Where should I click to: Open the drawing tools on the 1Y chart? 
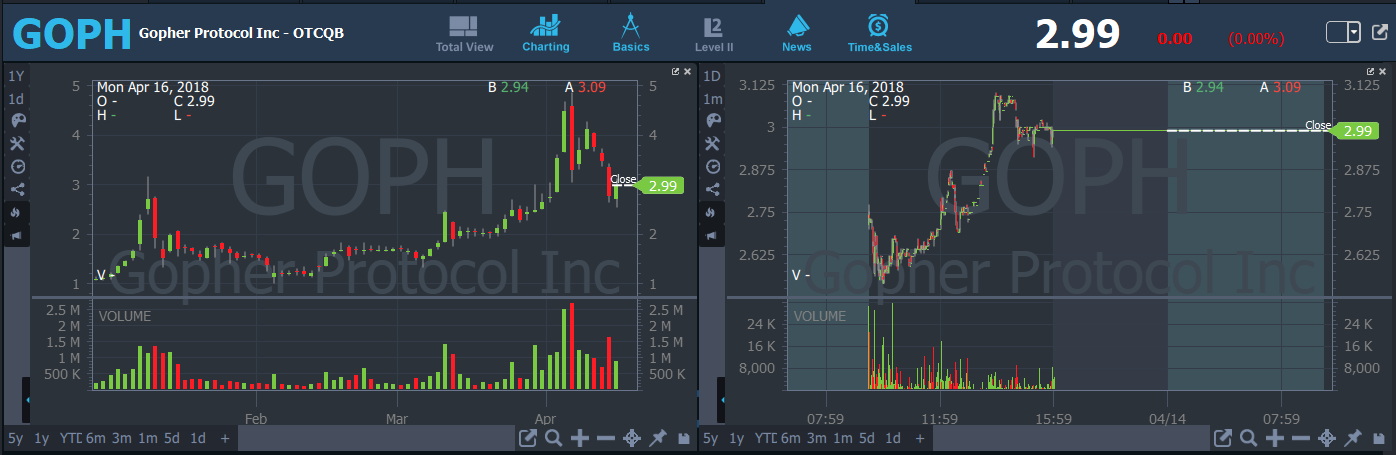(x=16, y=143)
